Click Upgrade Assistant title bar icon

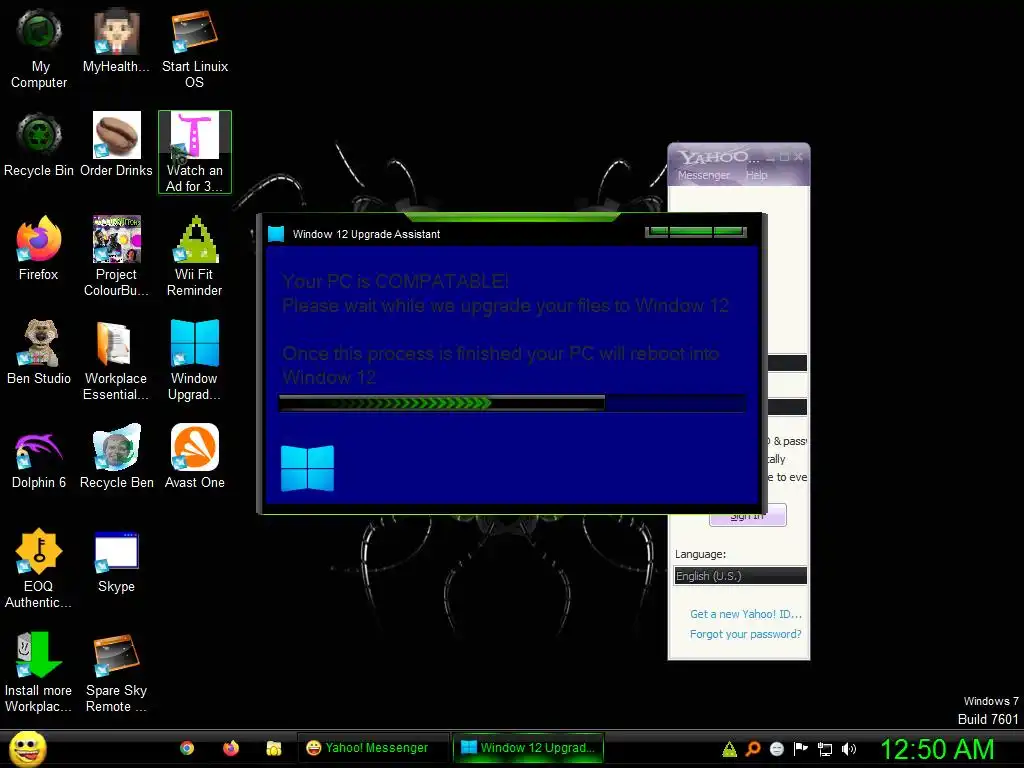click(276, 234)
